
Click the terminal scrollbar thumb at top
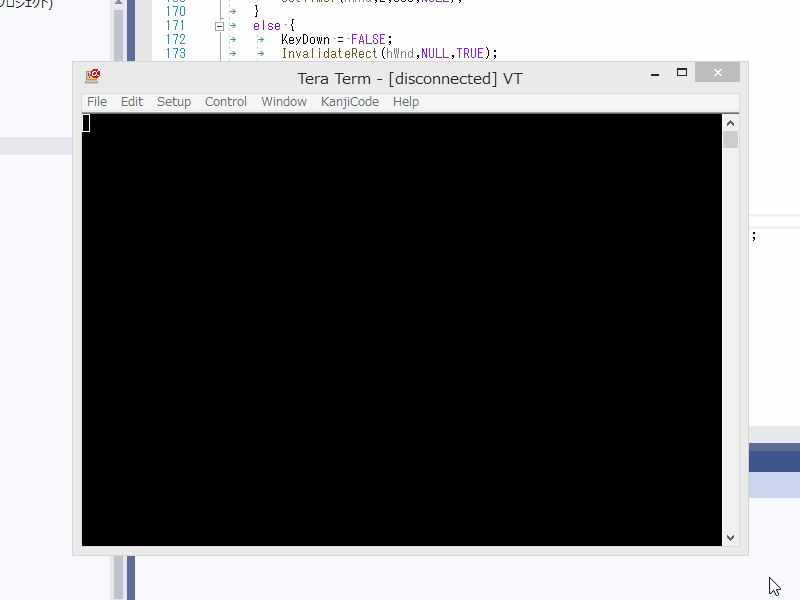pyautogui.click(x=730, y=139)
